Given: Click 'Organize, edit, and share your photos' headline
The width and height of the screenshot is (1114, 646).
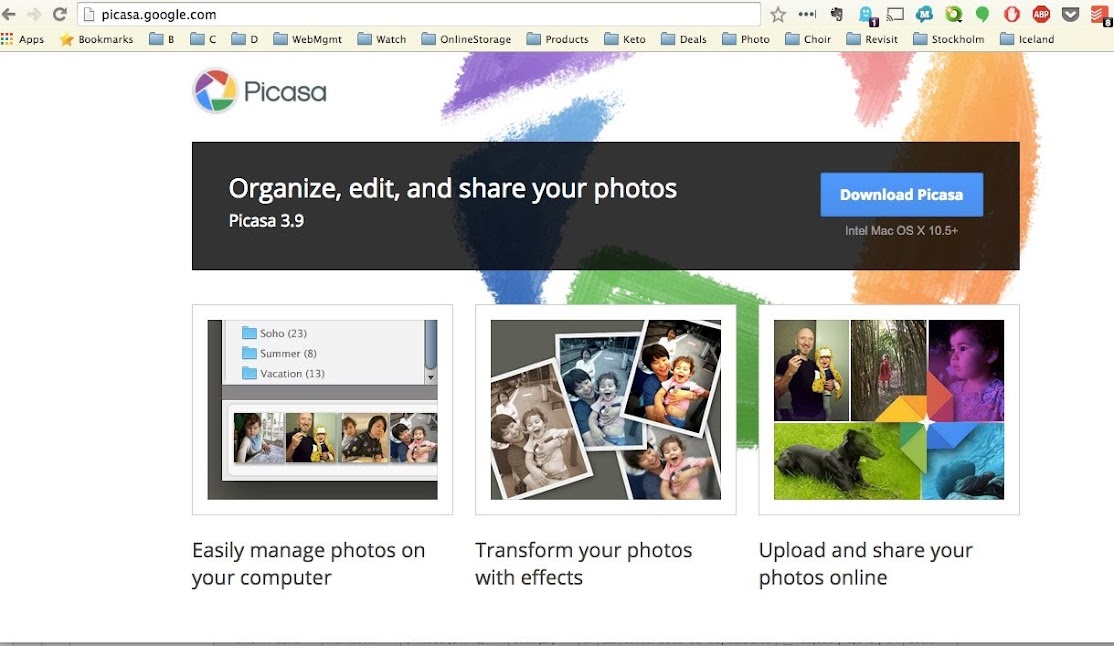Looking at the screenshot, I should (x=453, y=188).
